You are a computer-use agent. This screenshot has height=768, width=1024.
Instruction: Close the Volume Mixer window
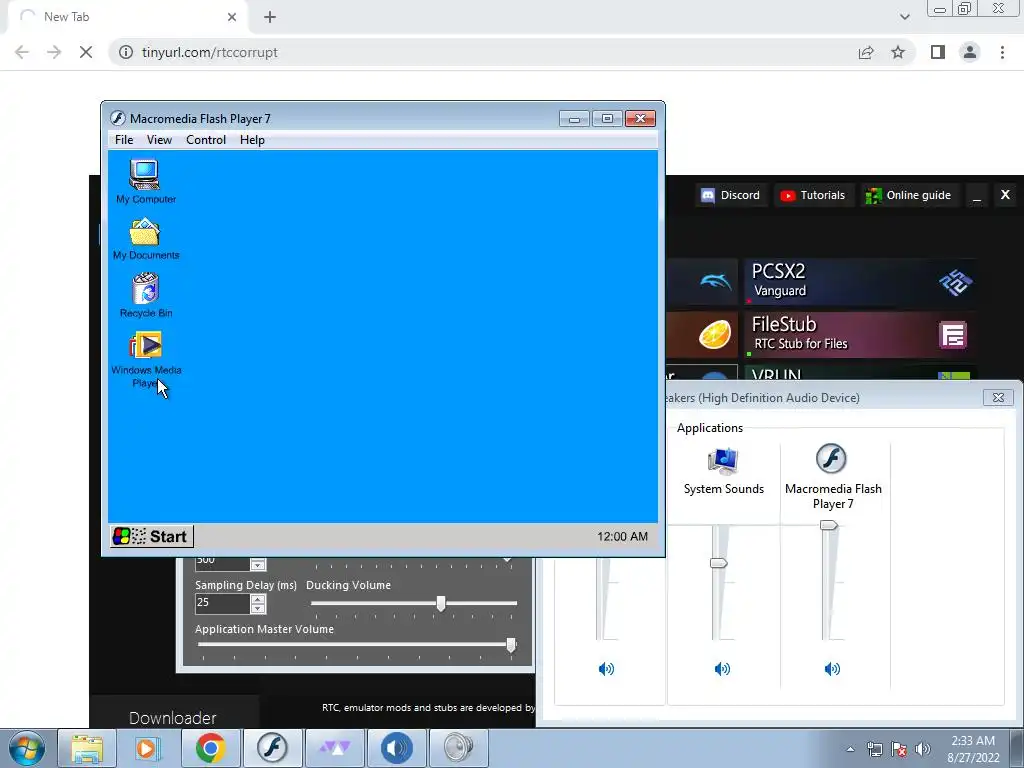[998, 397]
